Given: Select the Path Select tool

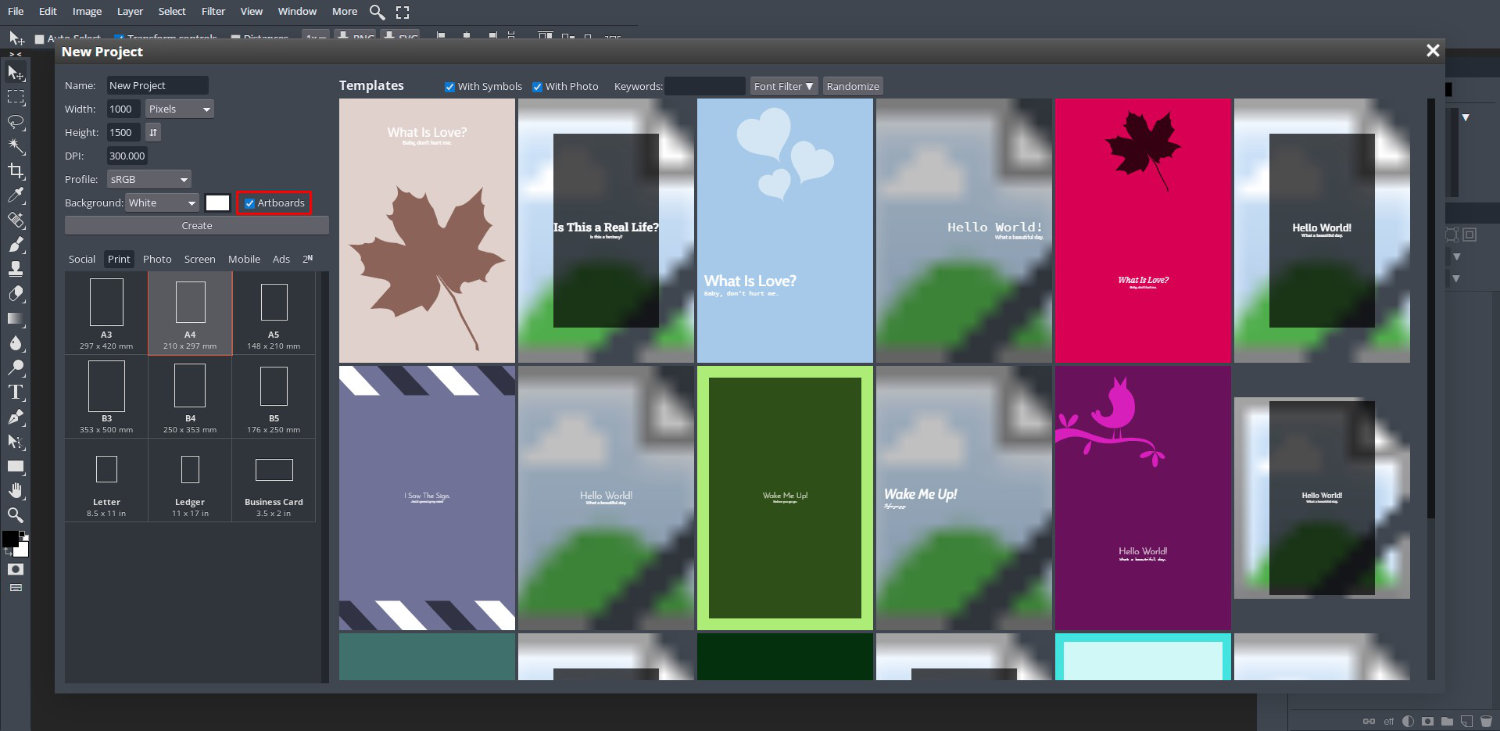Looking at the screenshot, I should coord(16,441).
